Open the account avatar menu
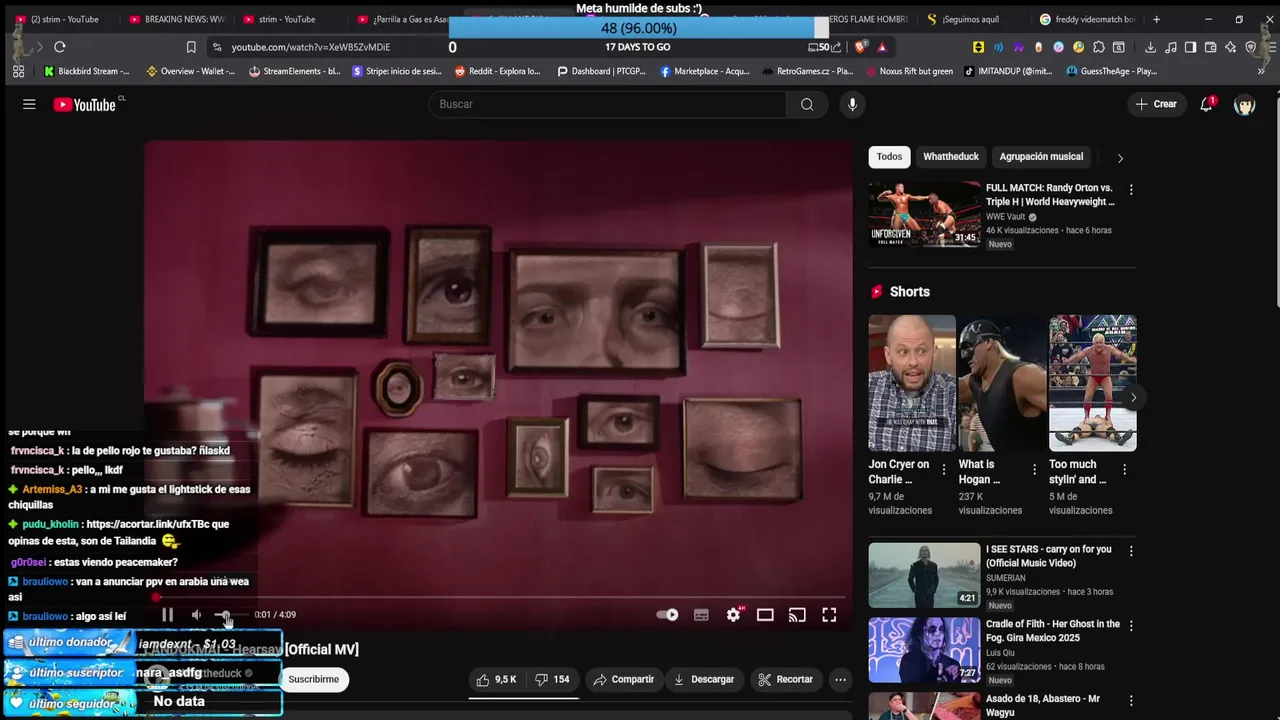1280x720 pixels. tap(1244, 104)
